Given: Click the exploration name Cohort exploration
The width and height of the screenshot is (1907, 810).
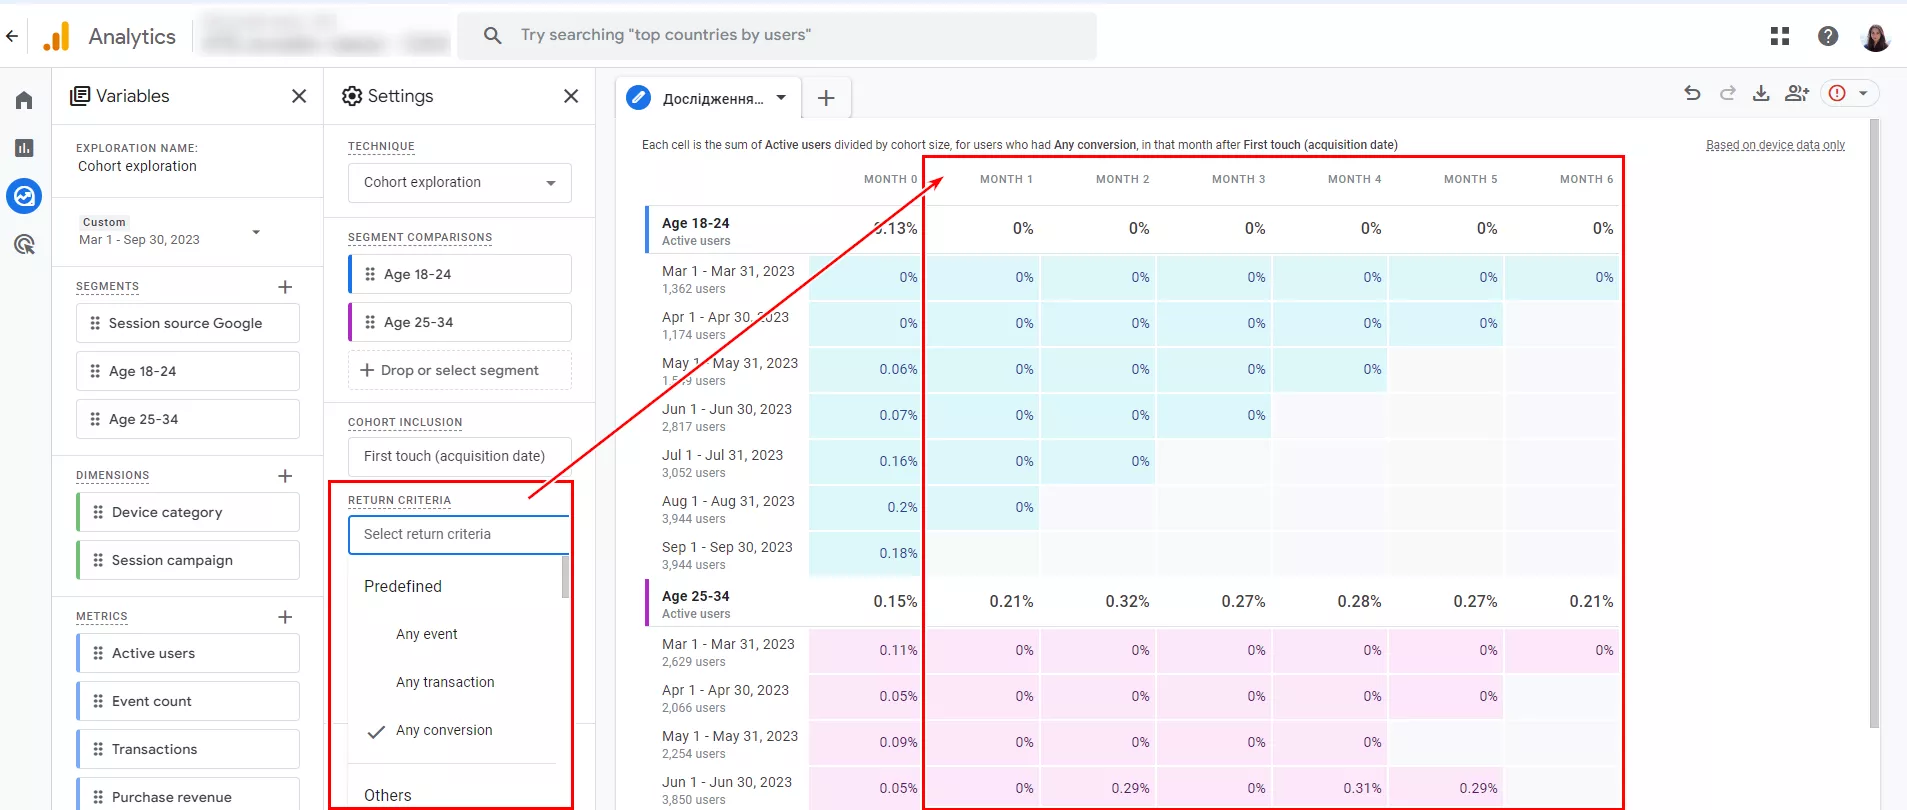Looking at the screenshot, I should tap(137, 167).
